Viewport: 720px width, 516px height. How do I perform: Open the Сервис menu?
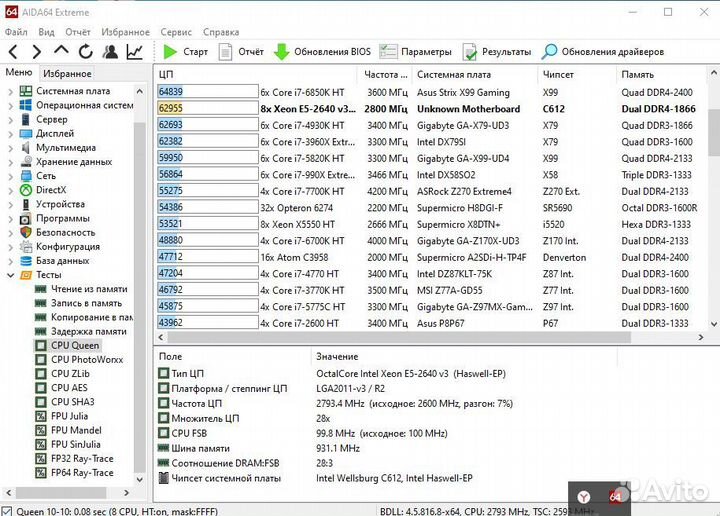click(176, 32)
